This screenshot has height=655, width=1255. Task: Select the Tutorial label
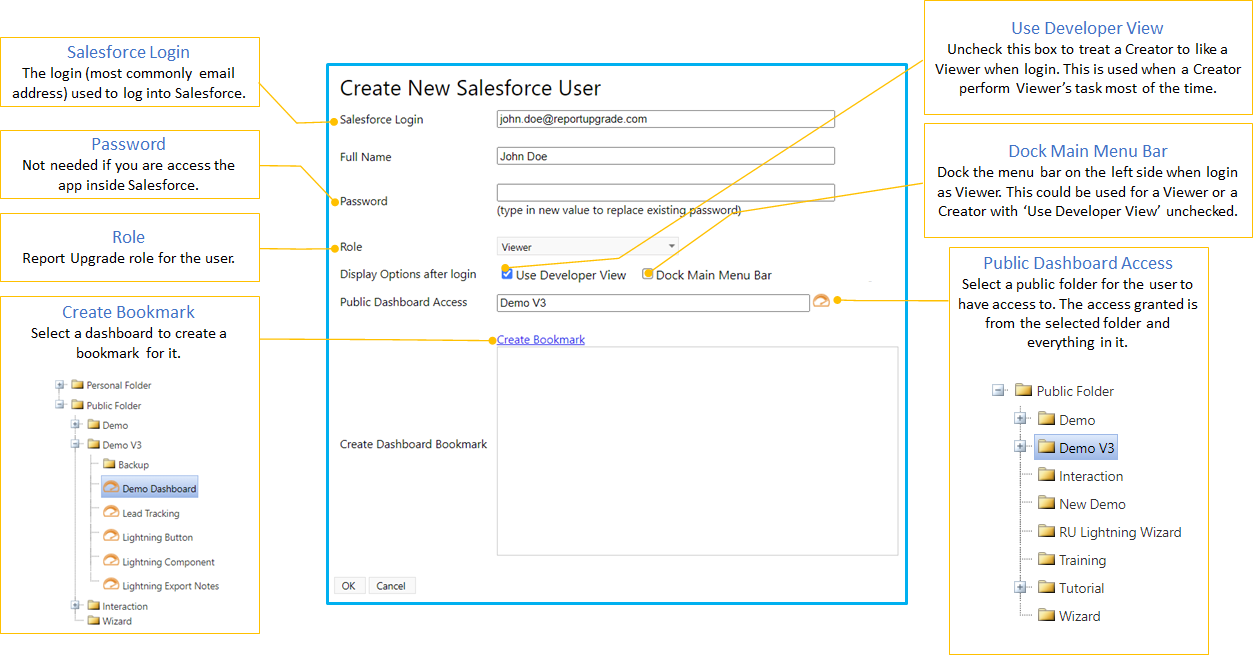click(x=1082, y=588)
